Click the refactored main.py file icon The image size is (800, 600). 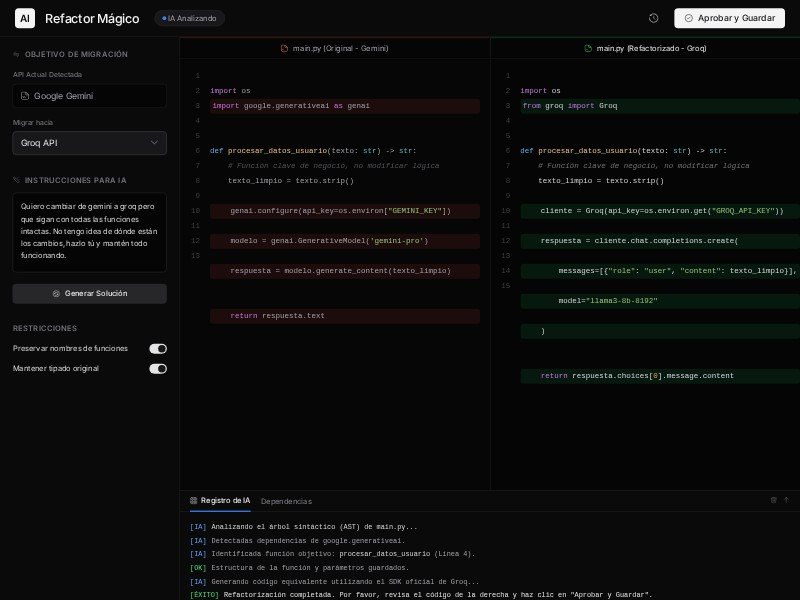point(588,48)
